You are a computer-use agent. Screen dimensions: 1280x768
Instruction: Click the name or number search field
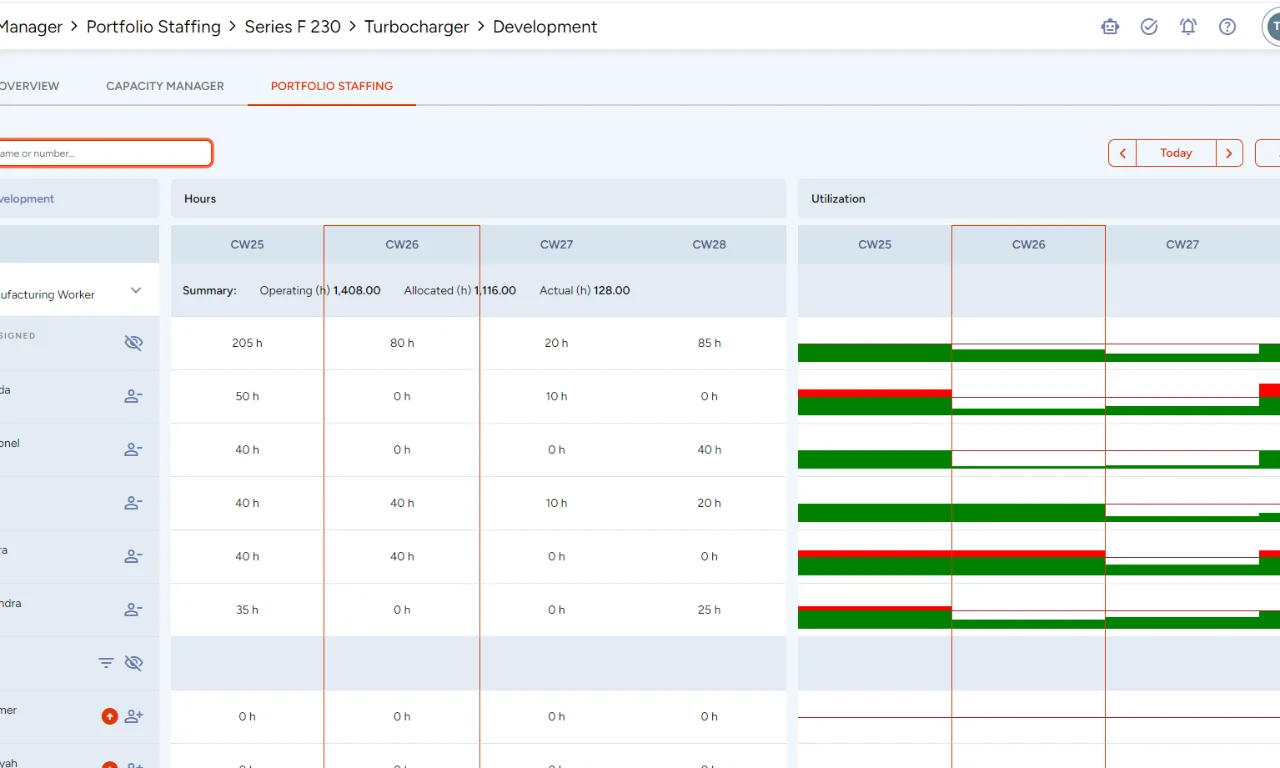click(105, 153)
